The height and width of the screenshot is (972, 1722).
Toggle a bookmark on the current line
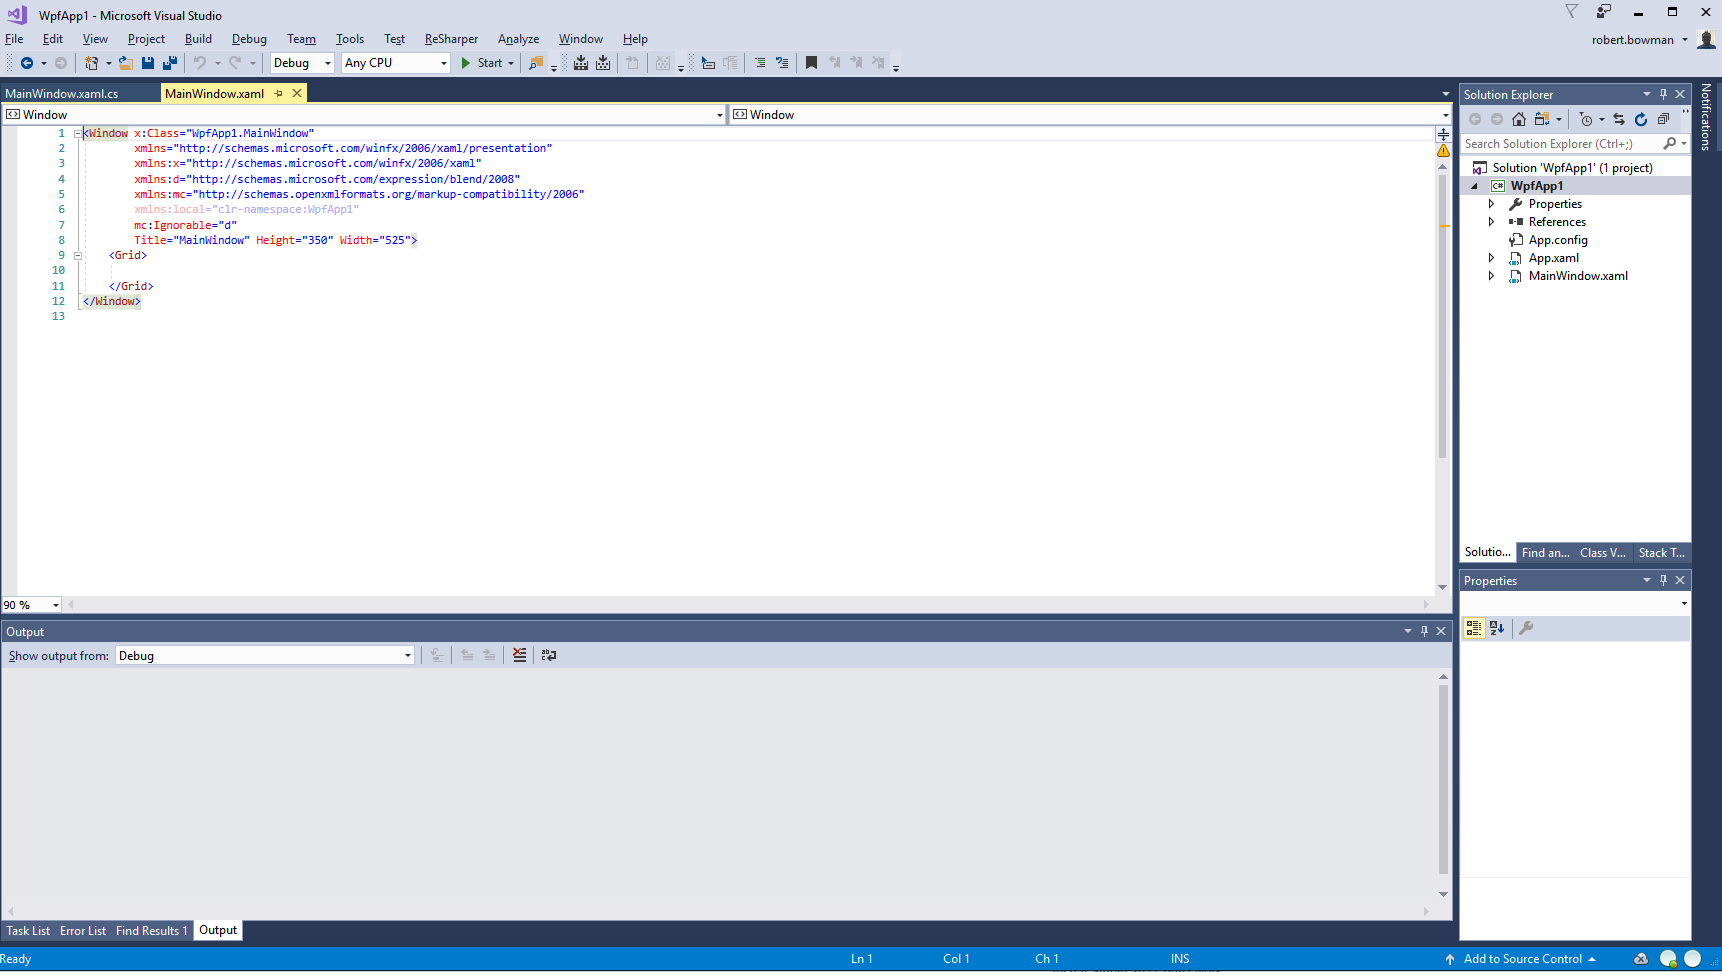811,63
